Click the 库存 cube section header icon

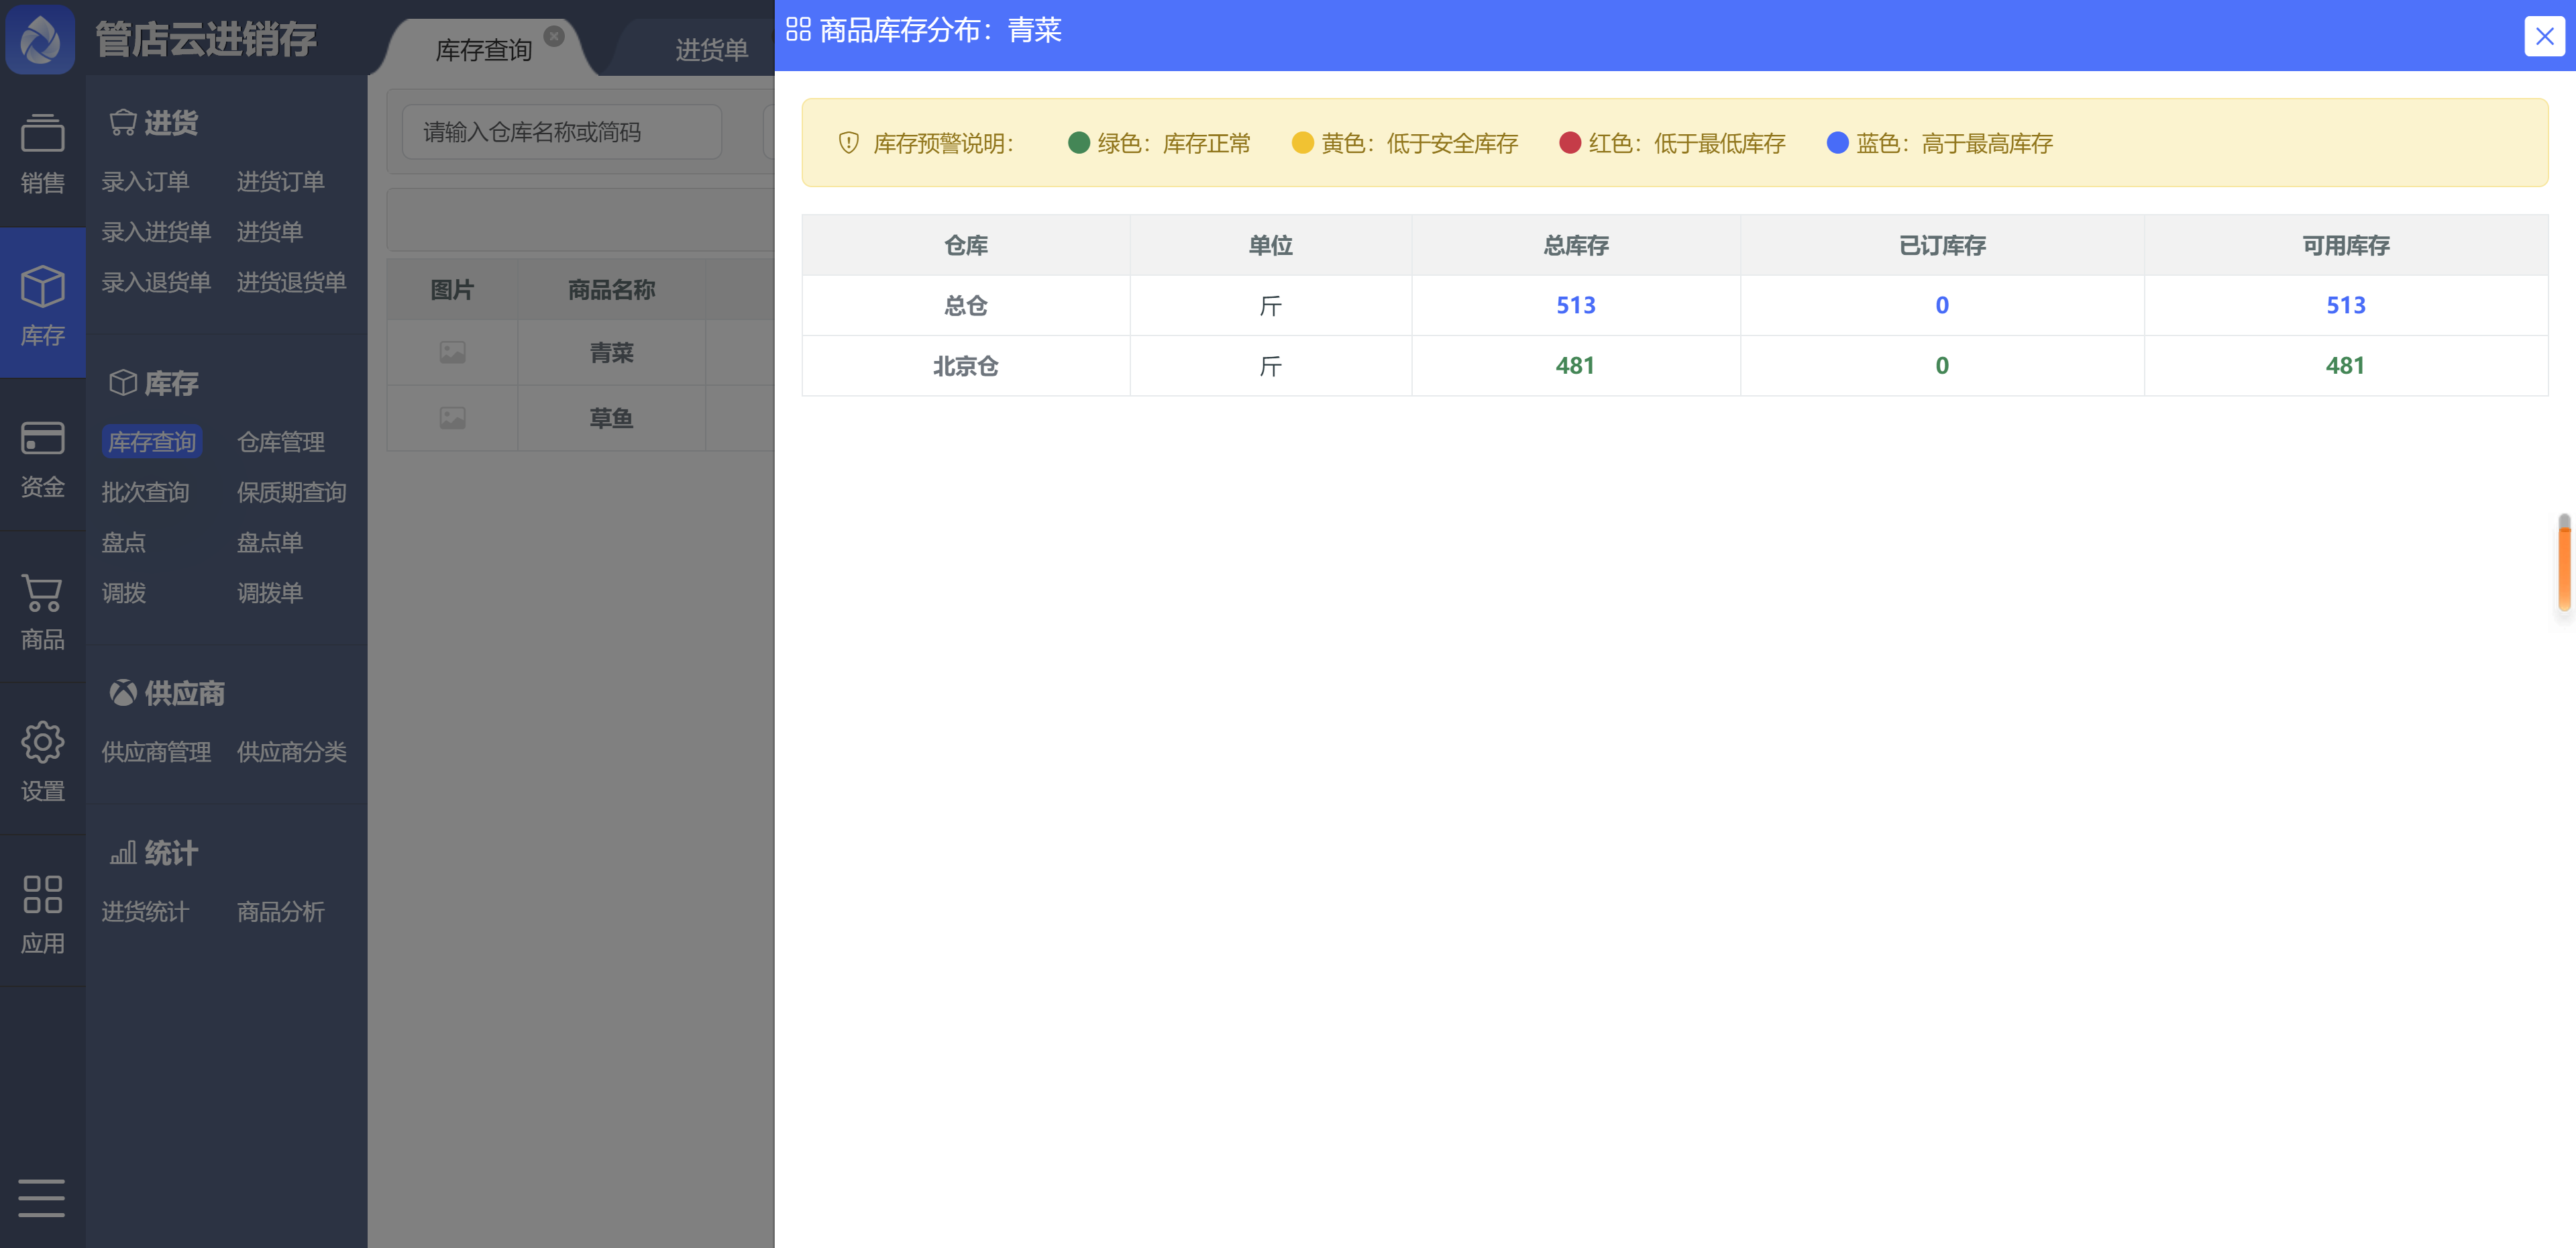(123, 382)
